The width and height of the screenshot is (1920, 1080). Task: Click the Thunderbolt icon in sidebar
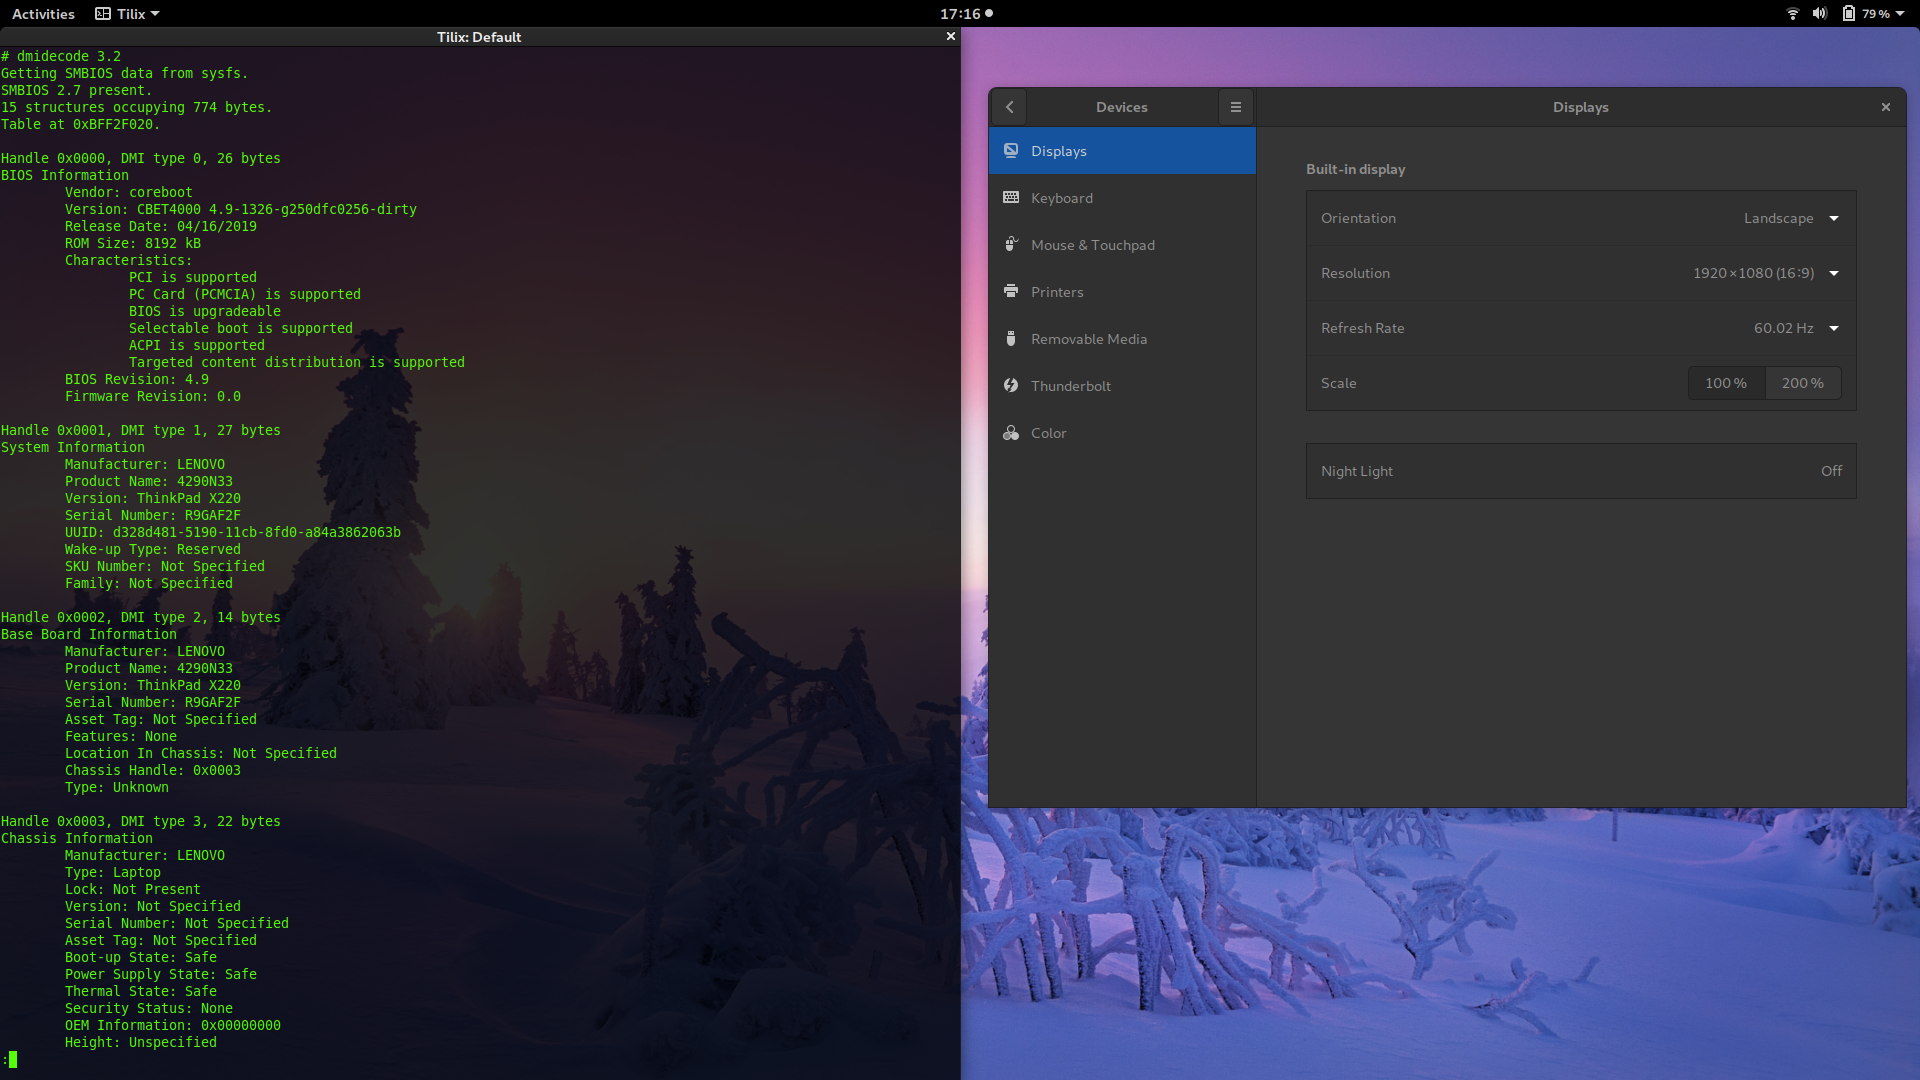pos(1011,386)
